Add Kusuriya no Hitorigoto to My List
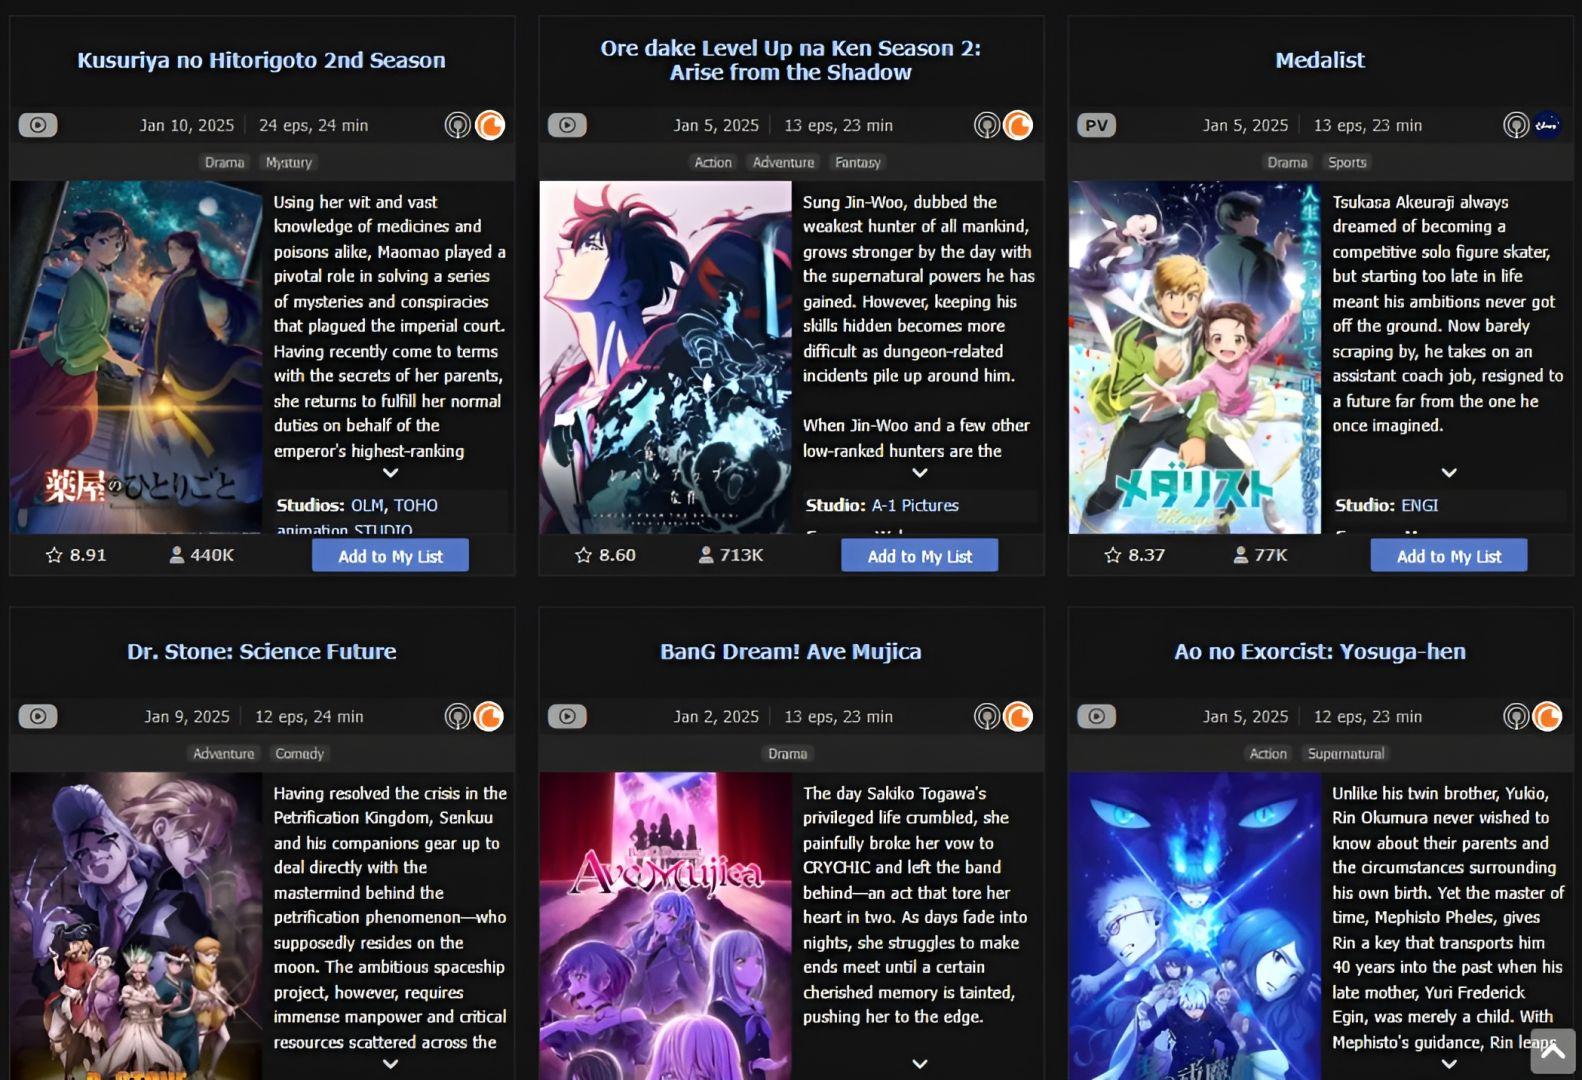The width and height of the screenshot is (1582, 1080). tap(390, 556)
